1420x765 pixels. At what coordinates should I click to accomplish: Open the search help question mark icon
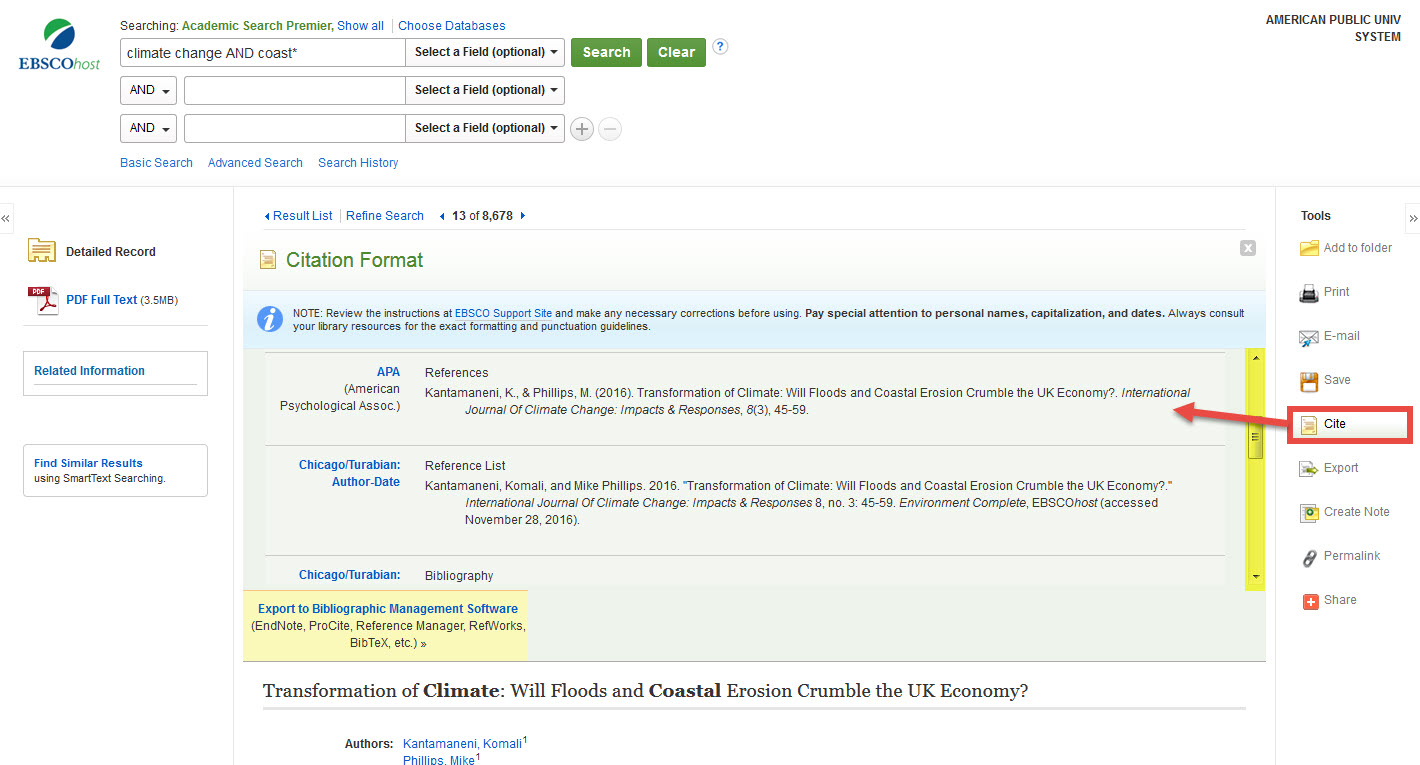(720, 46)
